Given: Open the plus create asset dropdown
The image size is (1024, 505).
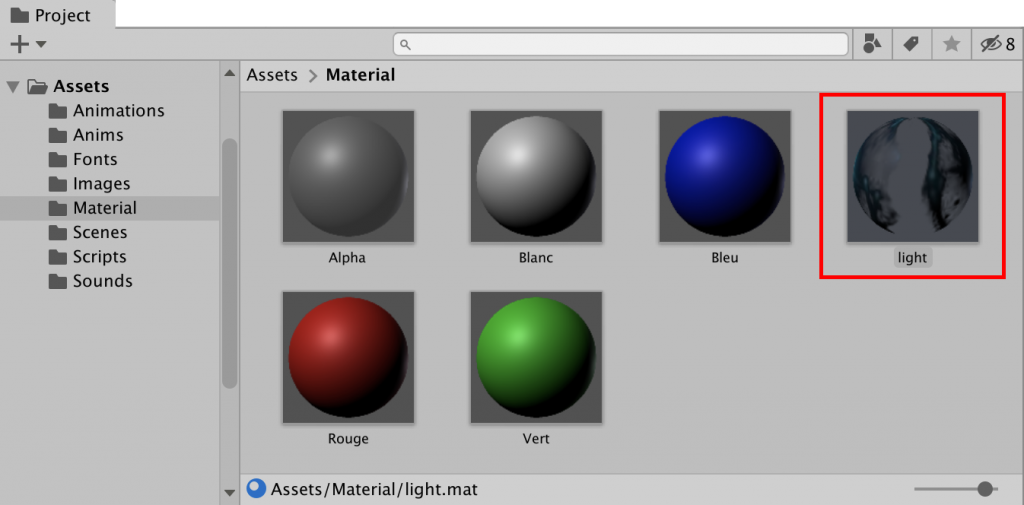Looking at the screenshot, I should click(27, 44).
